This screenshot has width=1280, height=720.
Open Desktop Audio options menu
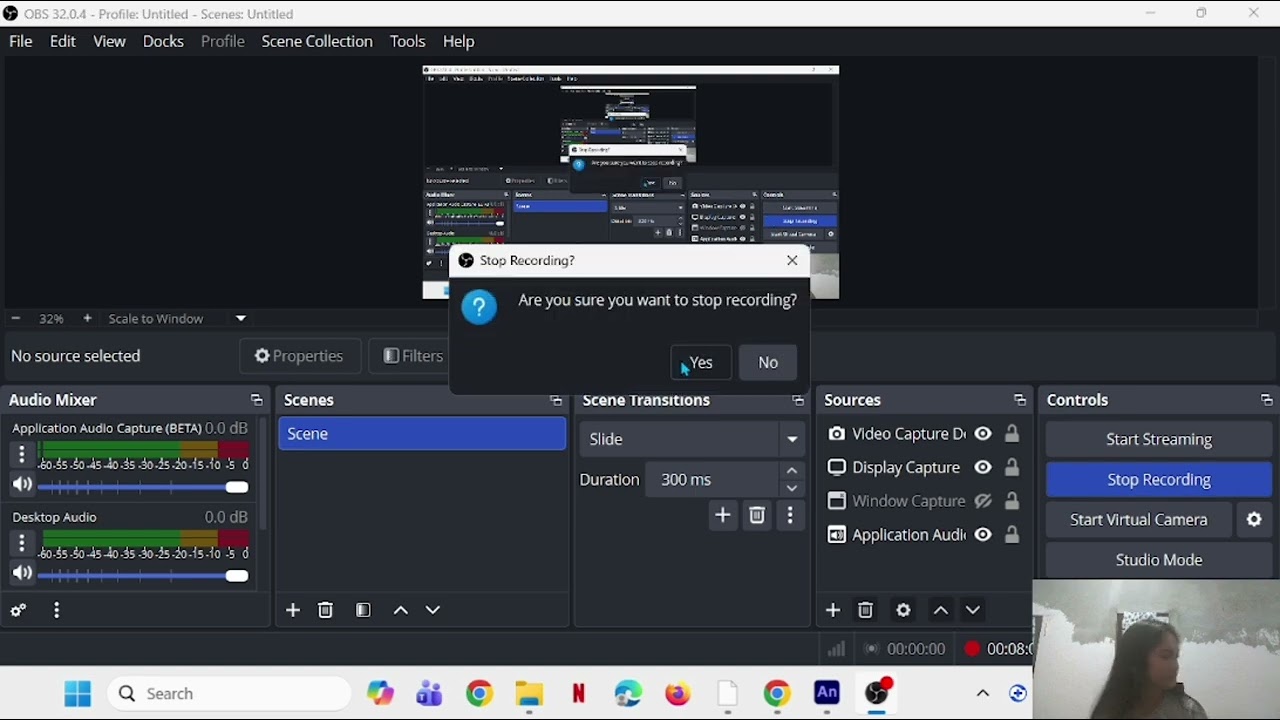pos(21,544)
